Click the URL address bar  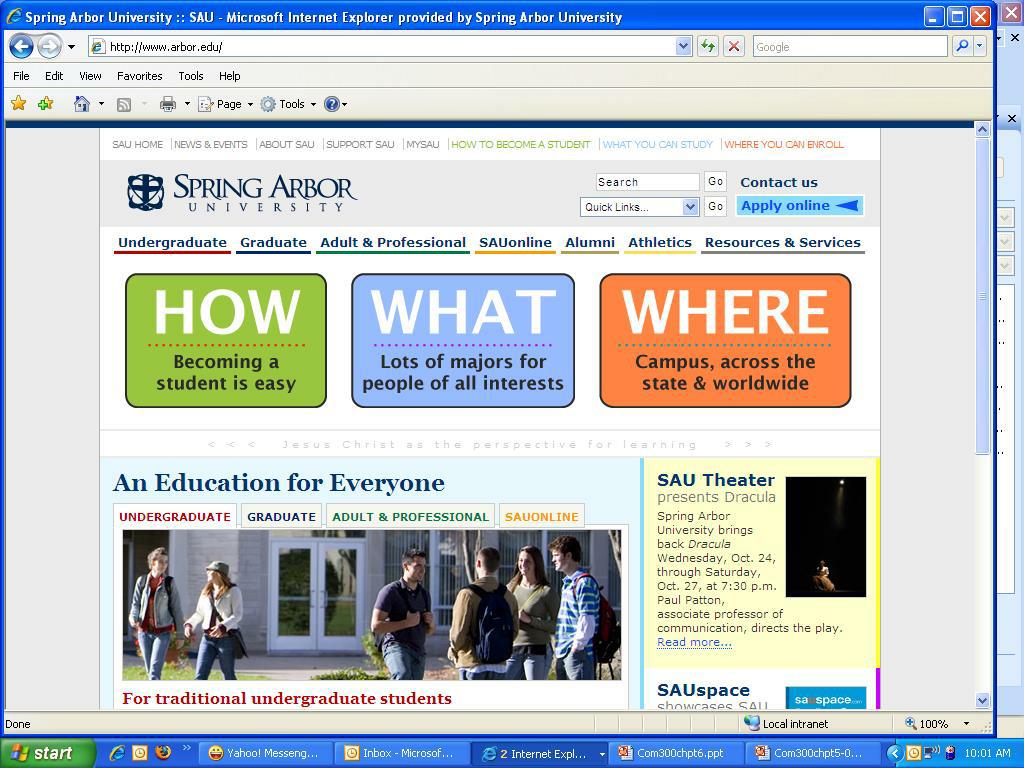tap(390, 46)
